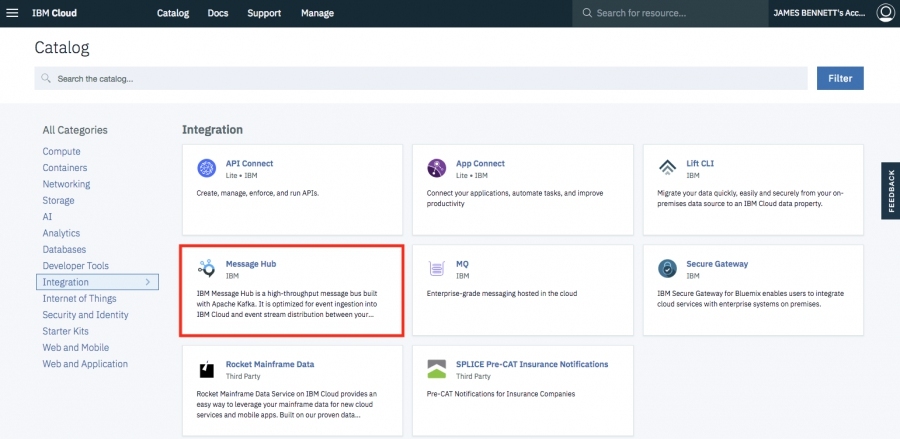Click the Message Hub service icon
This screenshot has height=439, width=900.
click(206, 269)
